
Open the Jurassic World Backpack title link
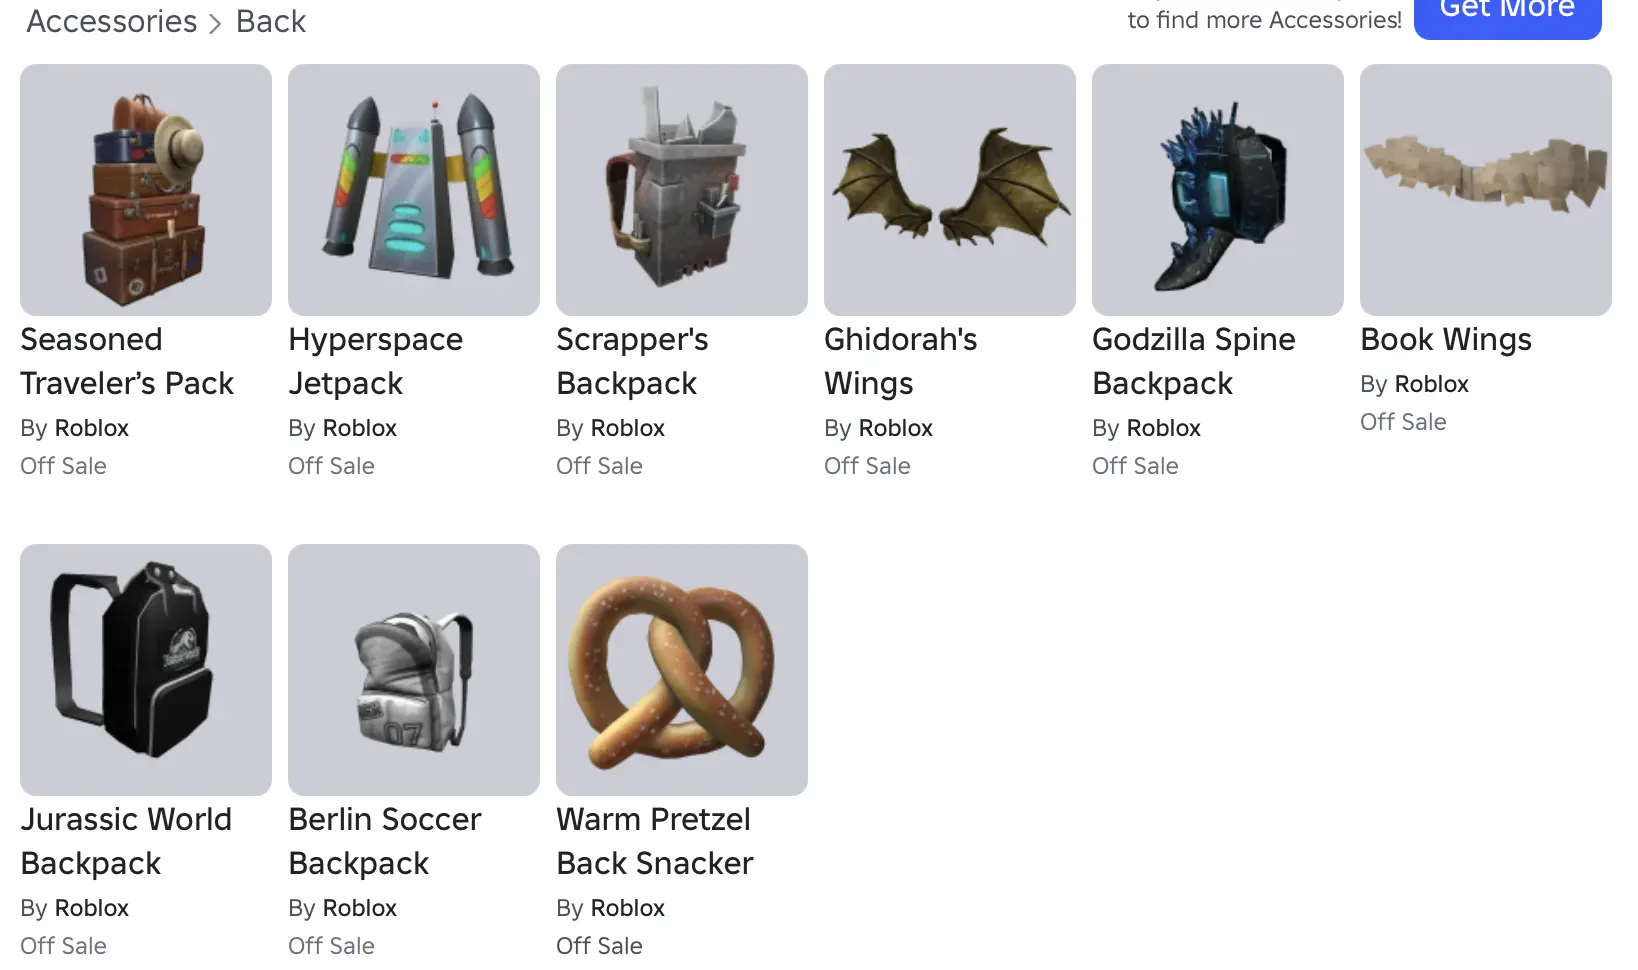[126, 841]
